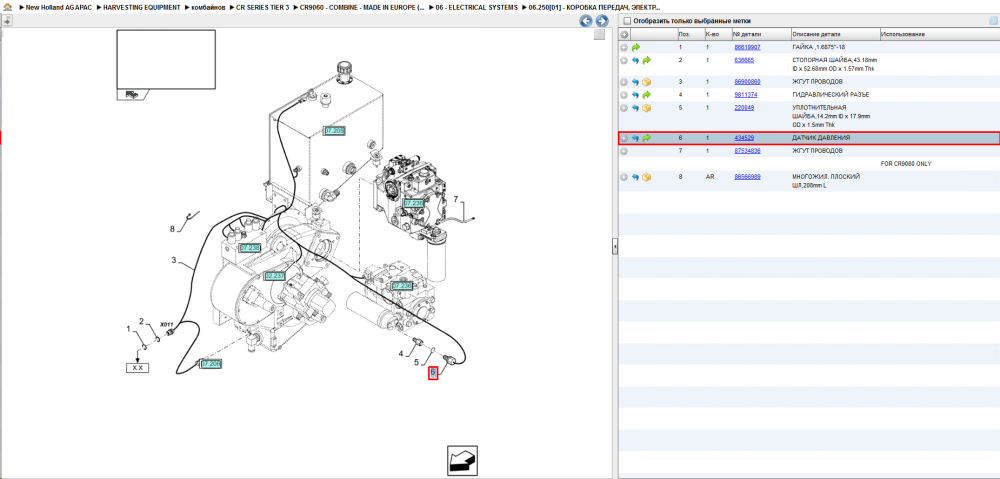
Task: Go to the next illustration arrow
Action: coord(600,21)
